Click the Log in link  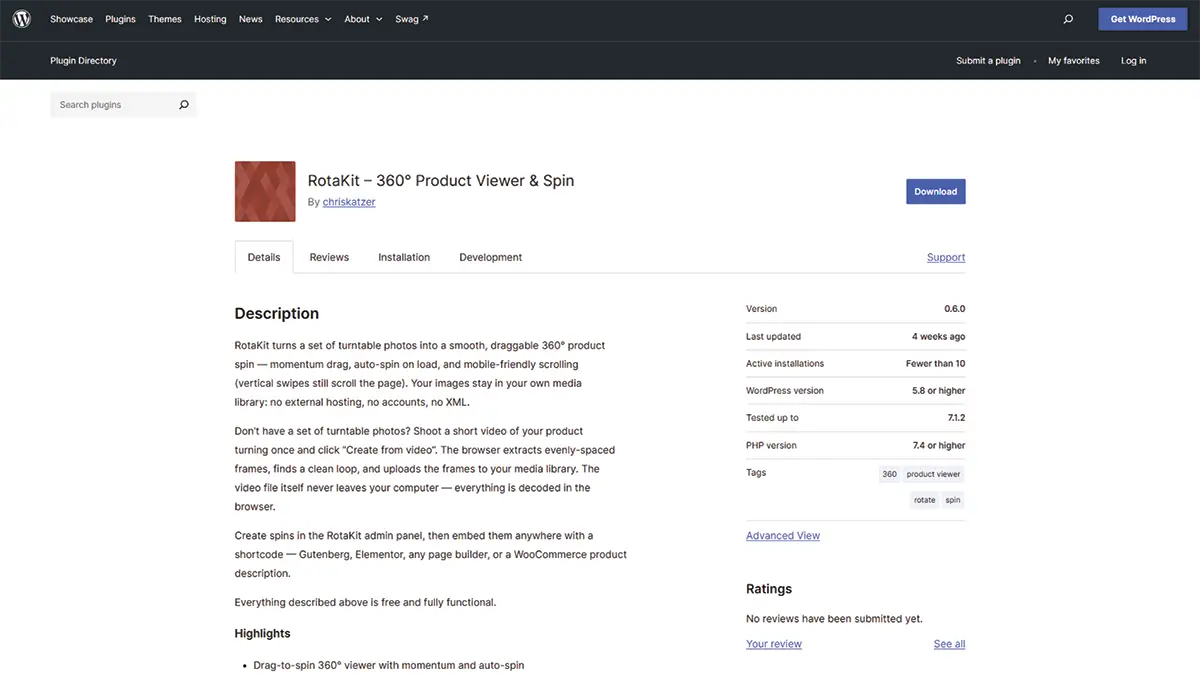click(1134, 61)
